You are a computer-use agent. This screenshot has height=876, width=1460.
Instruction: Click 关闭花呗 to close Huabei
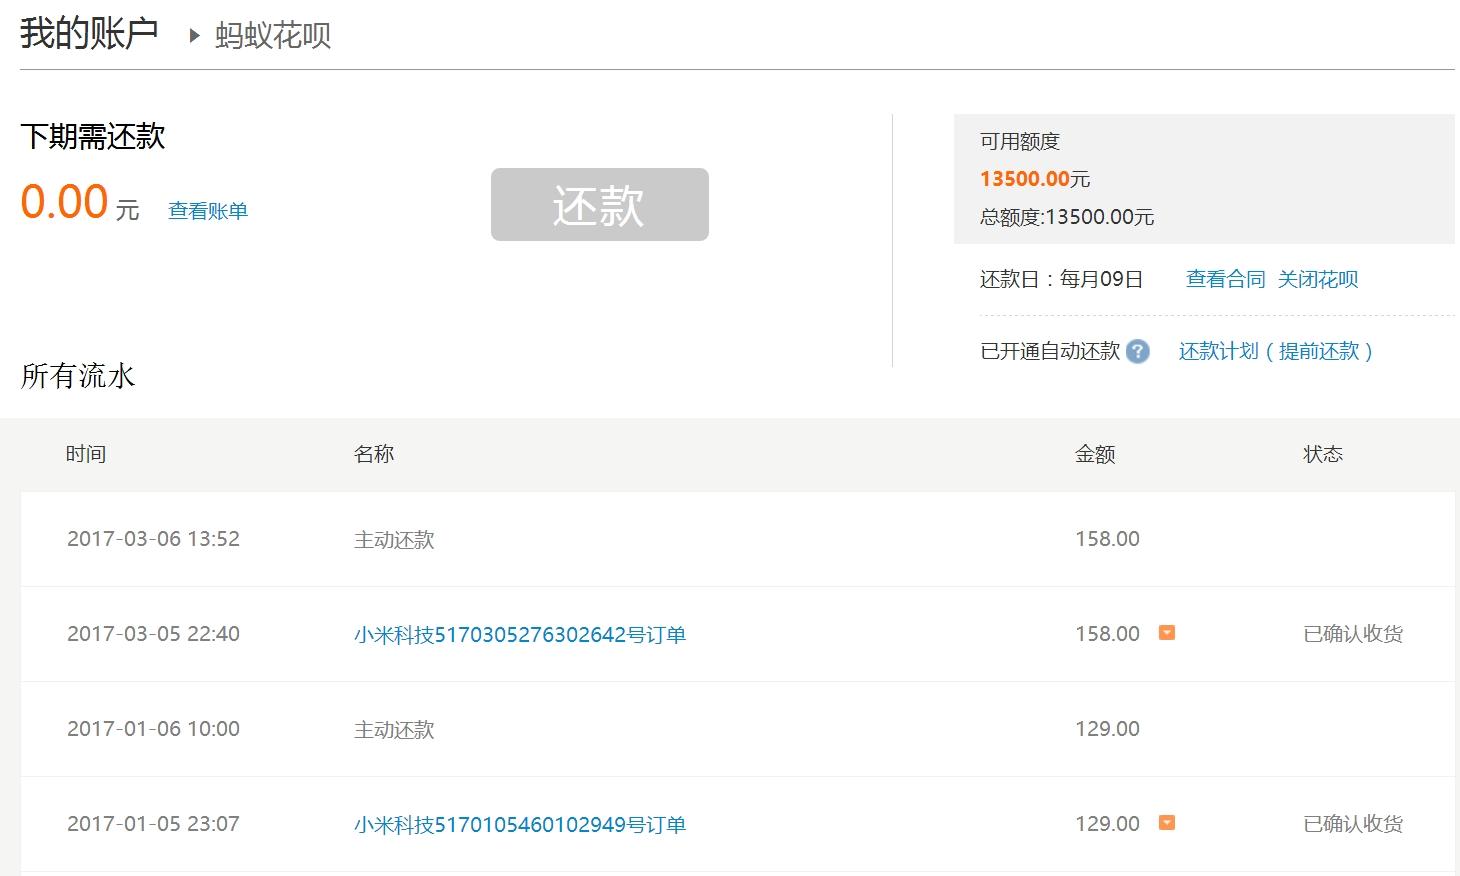pos(1317,279)
